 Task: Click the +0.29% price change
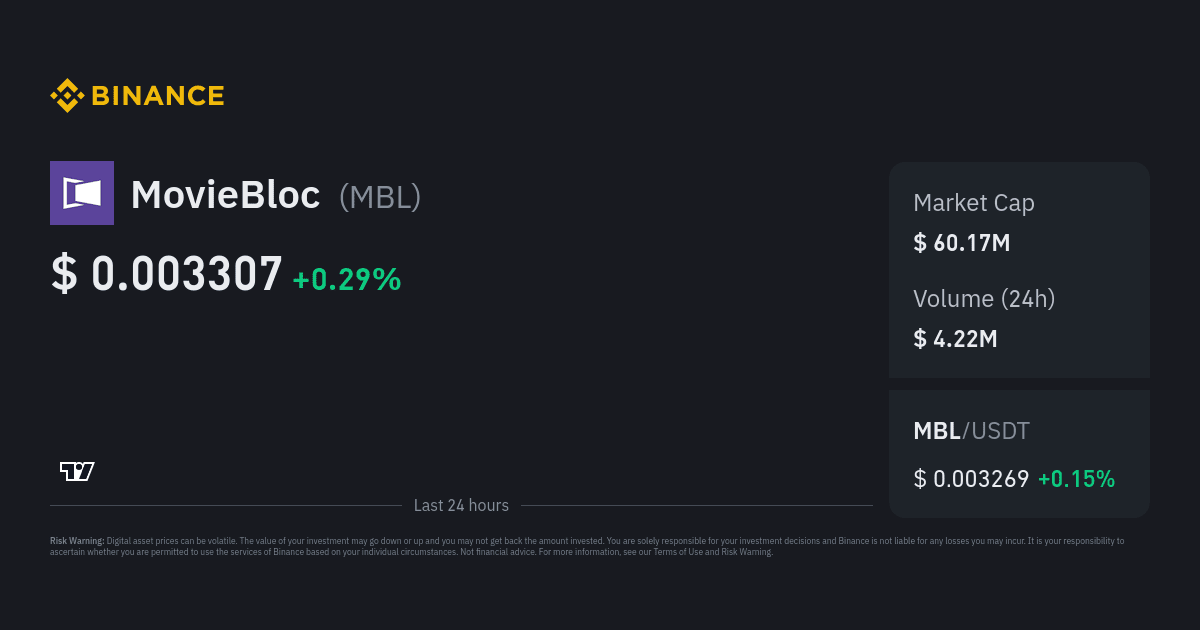click(x=346, y=279)
